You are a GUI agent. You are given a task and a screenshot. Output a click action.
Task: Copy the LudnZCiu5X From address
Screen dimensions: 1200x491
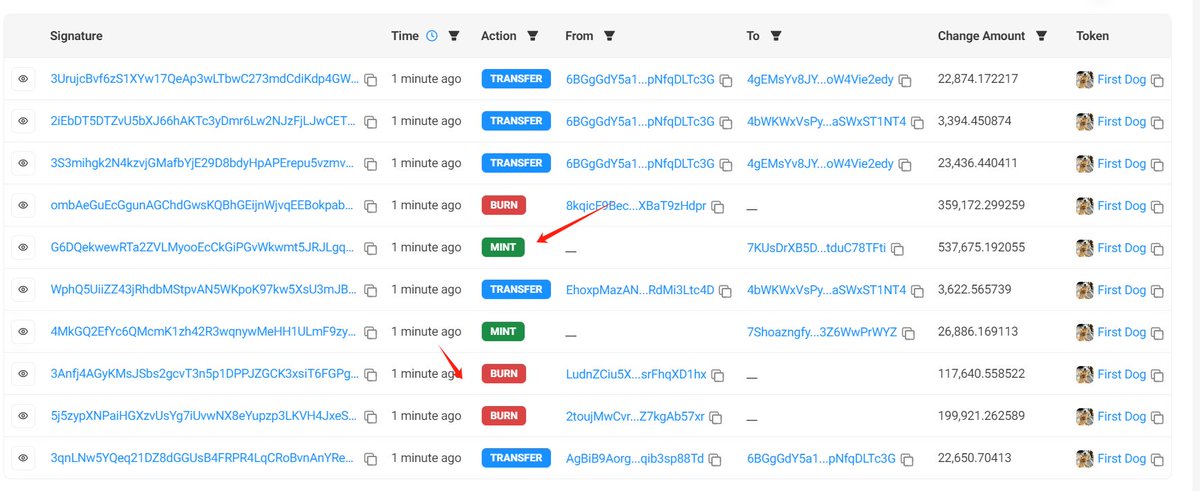[x=717, y=375]
